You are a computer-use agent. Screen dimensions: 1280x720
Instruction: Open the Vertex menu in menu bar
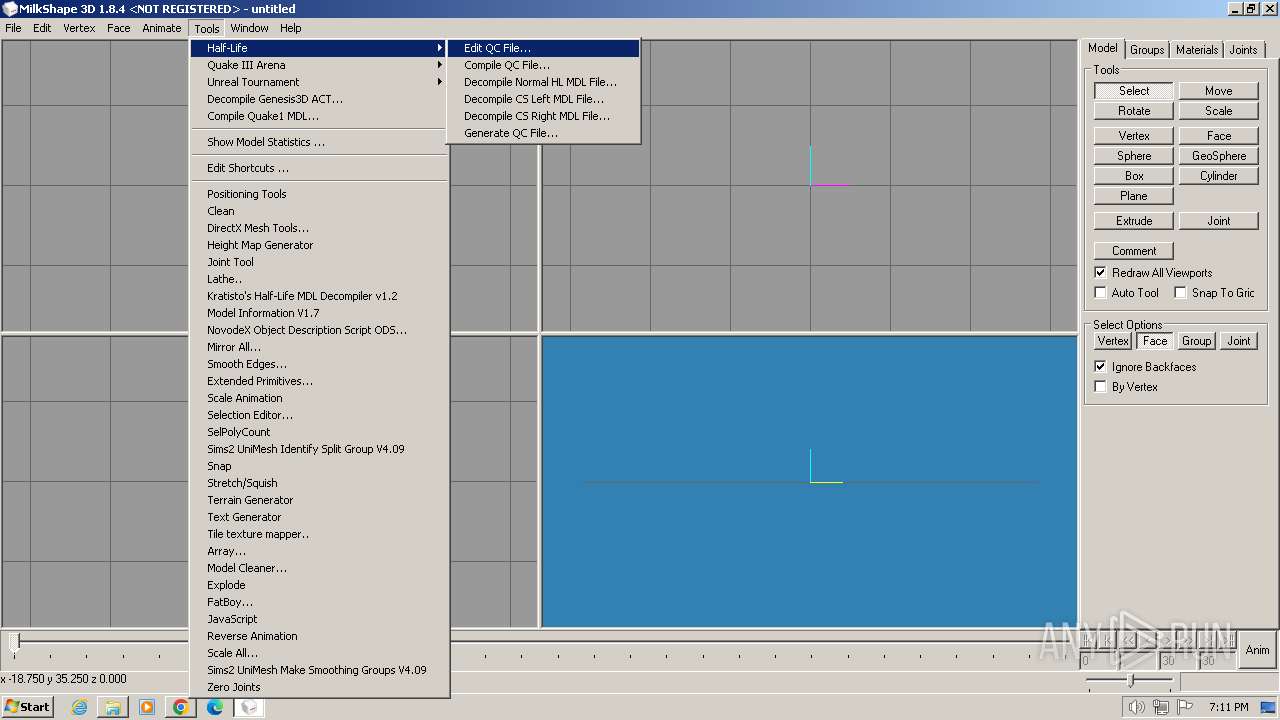point(79,28)
